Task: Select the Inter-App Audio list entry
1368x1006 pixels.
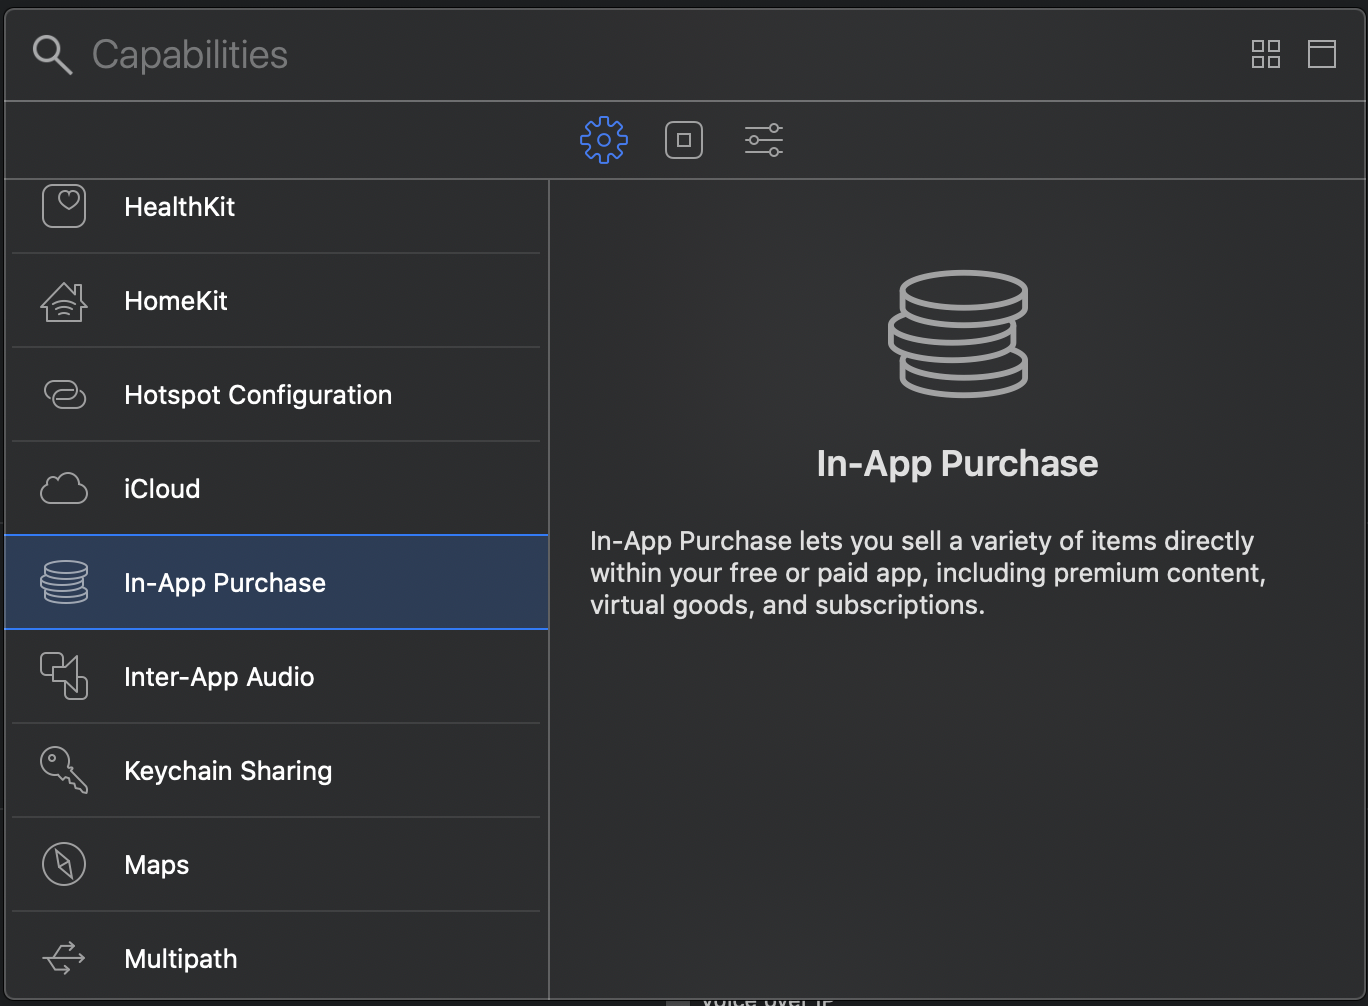Action: [276, 677]
